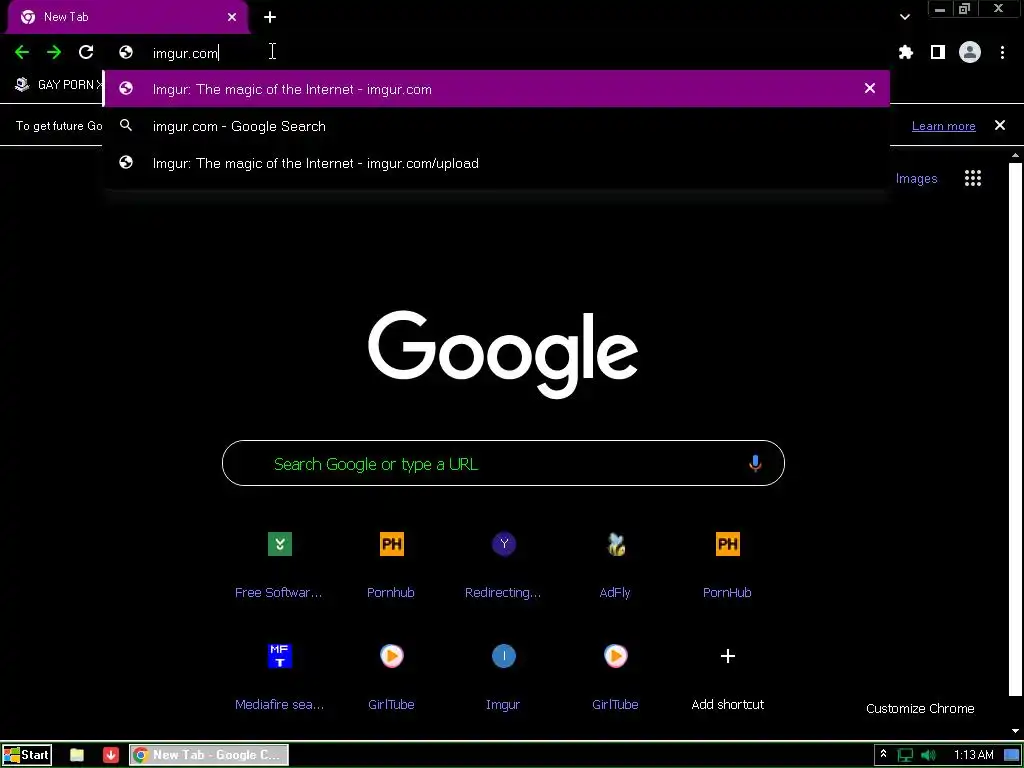Open a new tab with plus button
Image resolution: width=1024 pixels, height=768 pixels.
pyautogui.click(x=270, y=17)
